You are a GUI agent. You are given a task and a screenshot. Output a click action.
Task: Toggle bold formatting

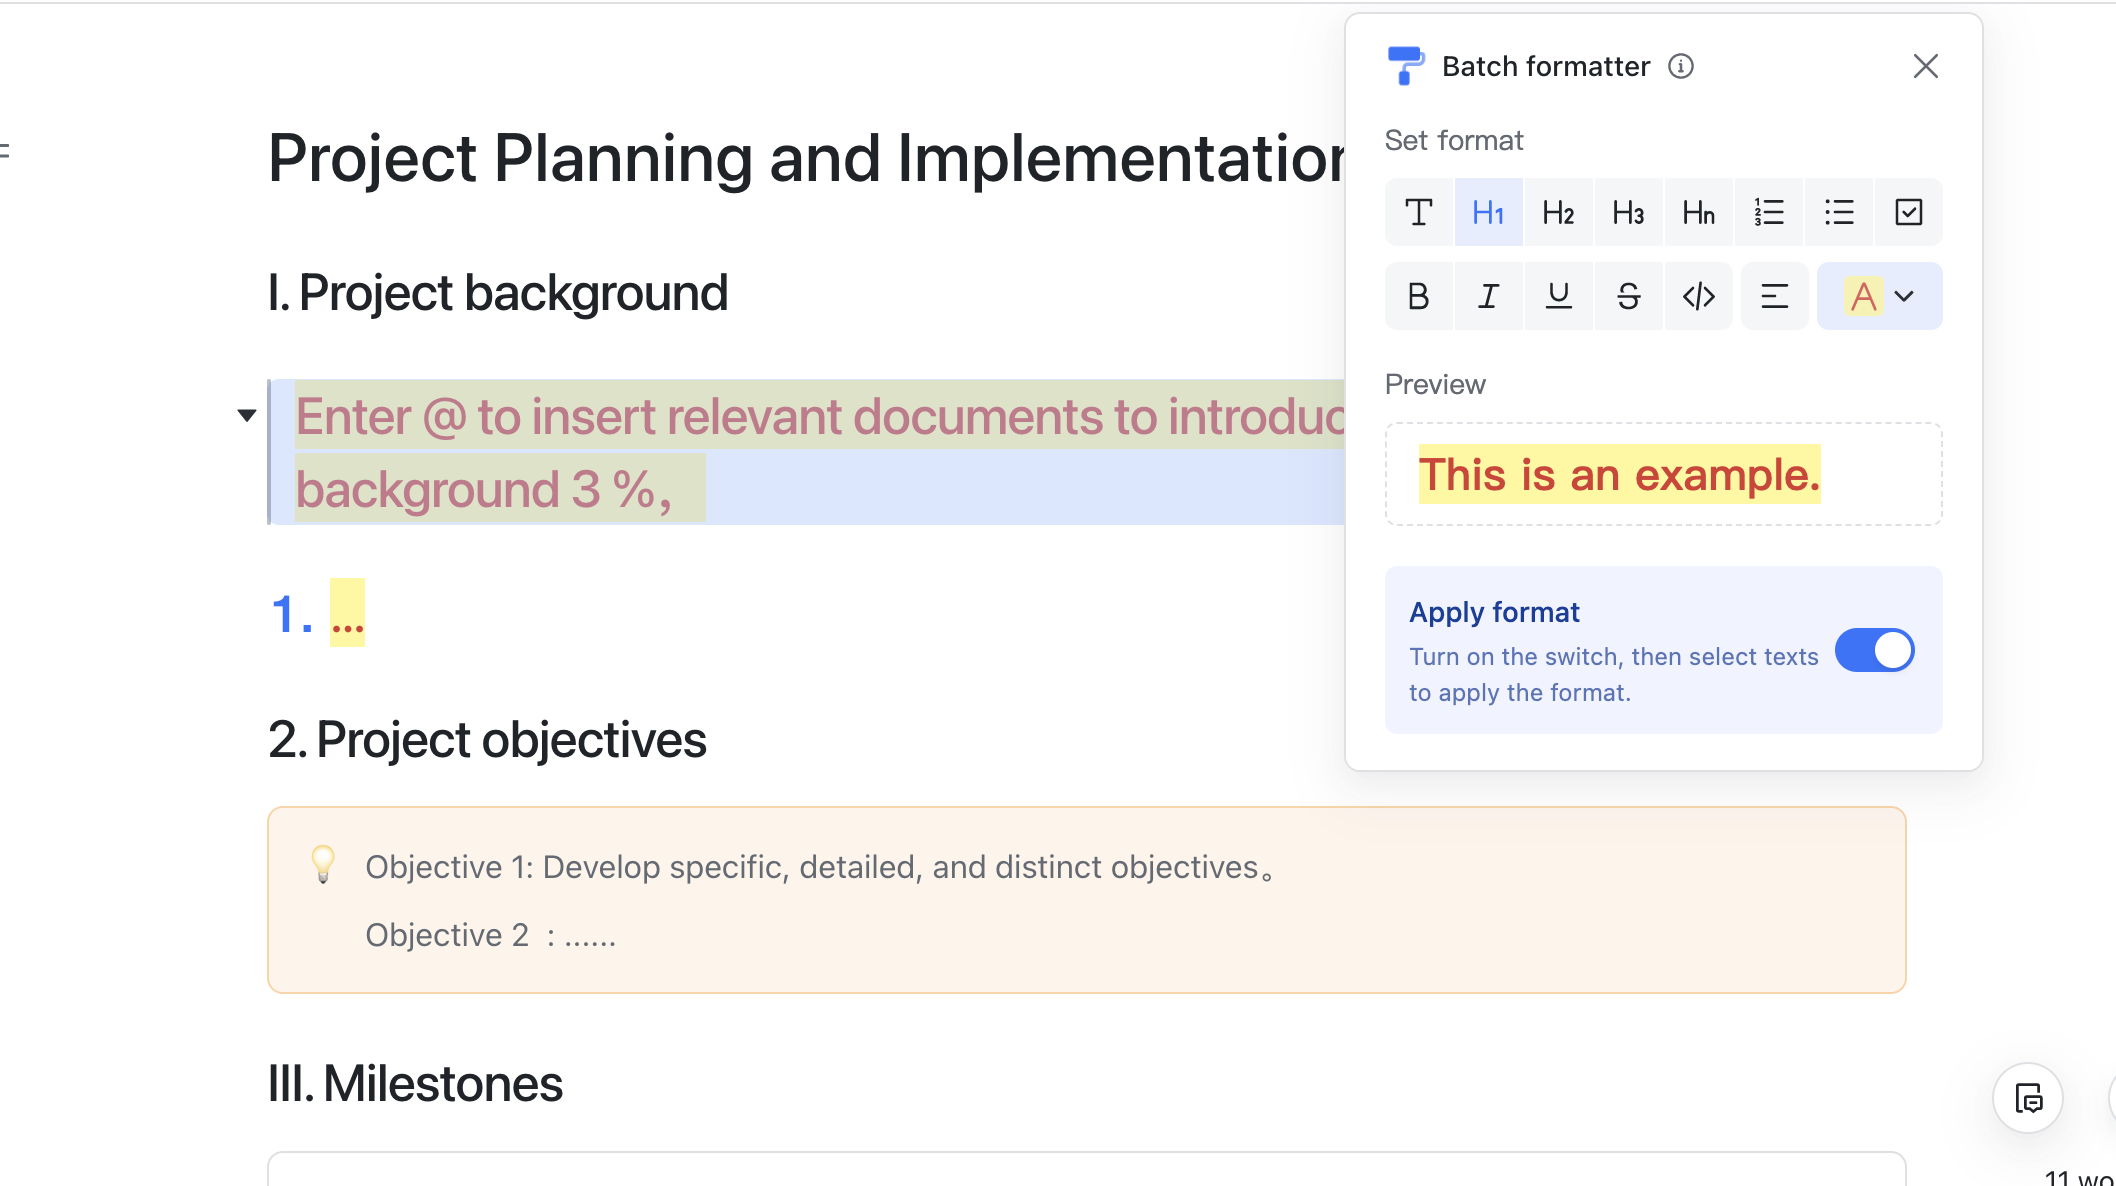click(1418, 296)
